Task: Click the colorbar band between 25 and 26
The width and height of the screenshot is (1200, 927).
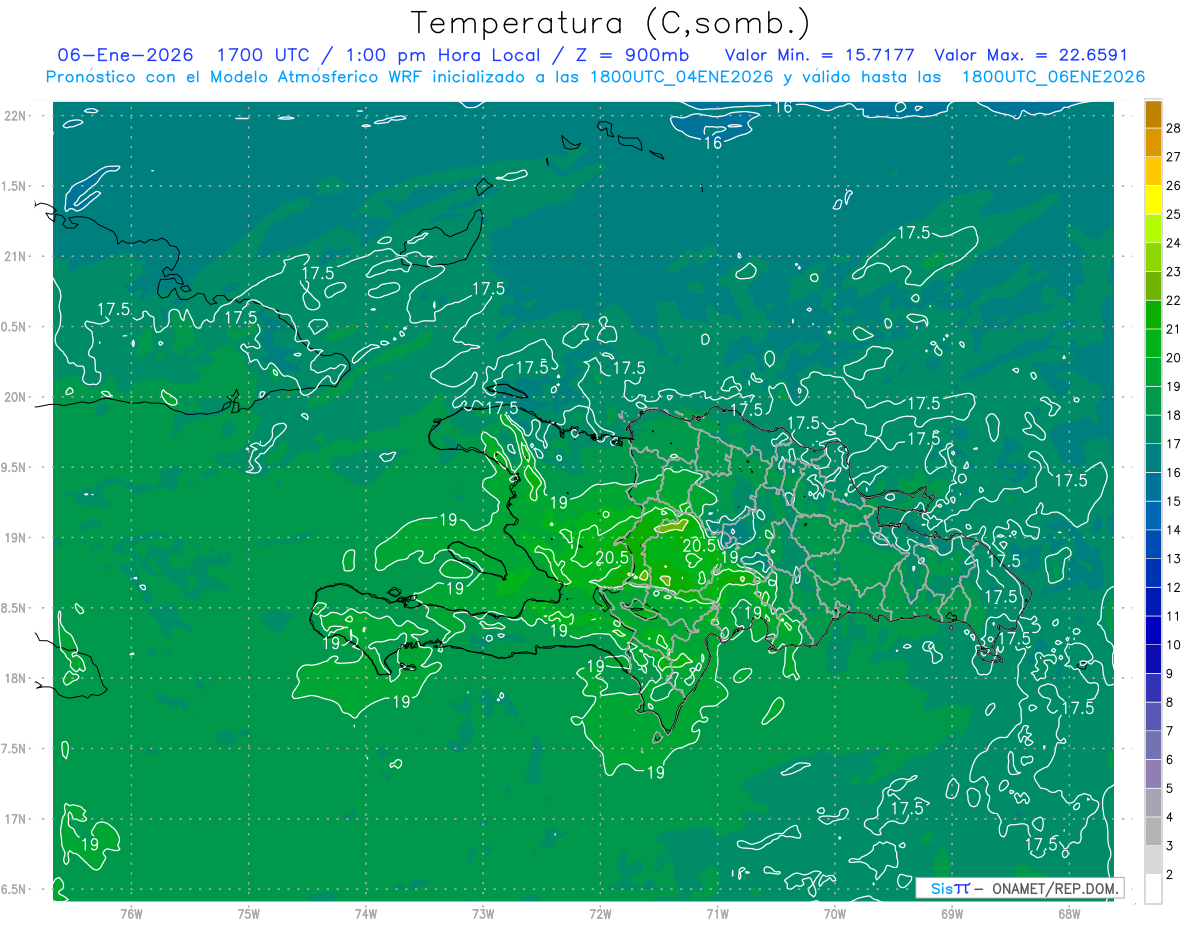Action: coord(1153,200)
